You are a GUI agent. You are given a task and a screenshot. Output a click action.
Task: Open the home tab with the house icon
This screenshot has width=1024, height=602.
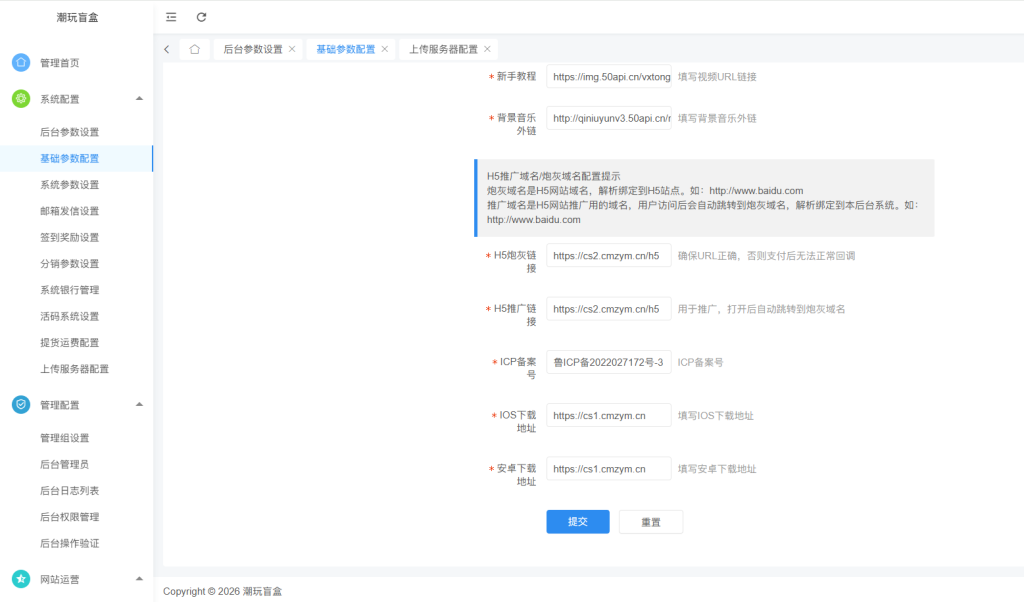point(194,48)
